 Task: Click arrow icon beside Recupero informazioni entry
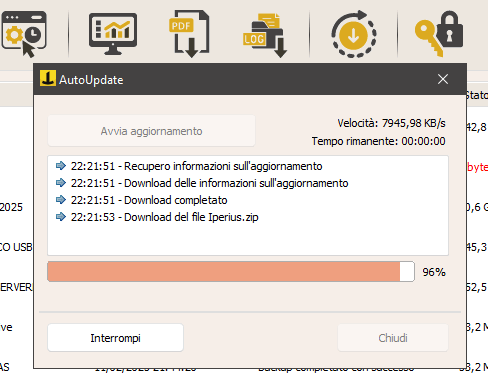coord(61,165)
